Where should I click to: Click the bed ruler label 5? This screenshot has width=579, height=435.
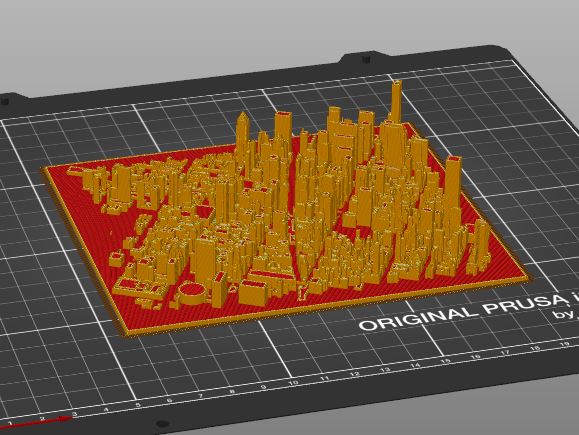(138, 405)
